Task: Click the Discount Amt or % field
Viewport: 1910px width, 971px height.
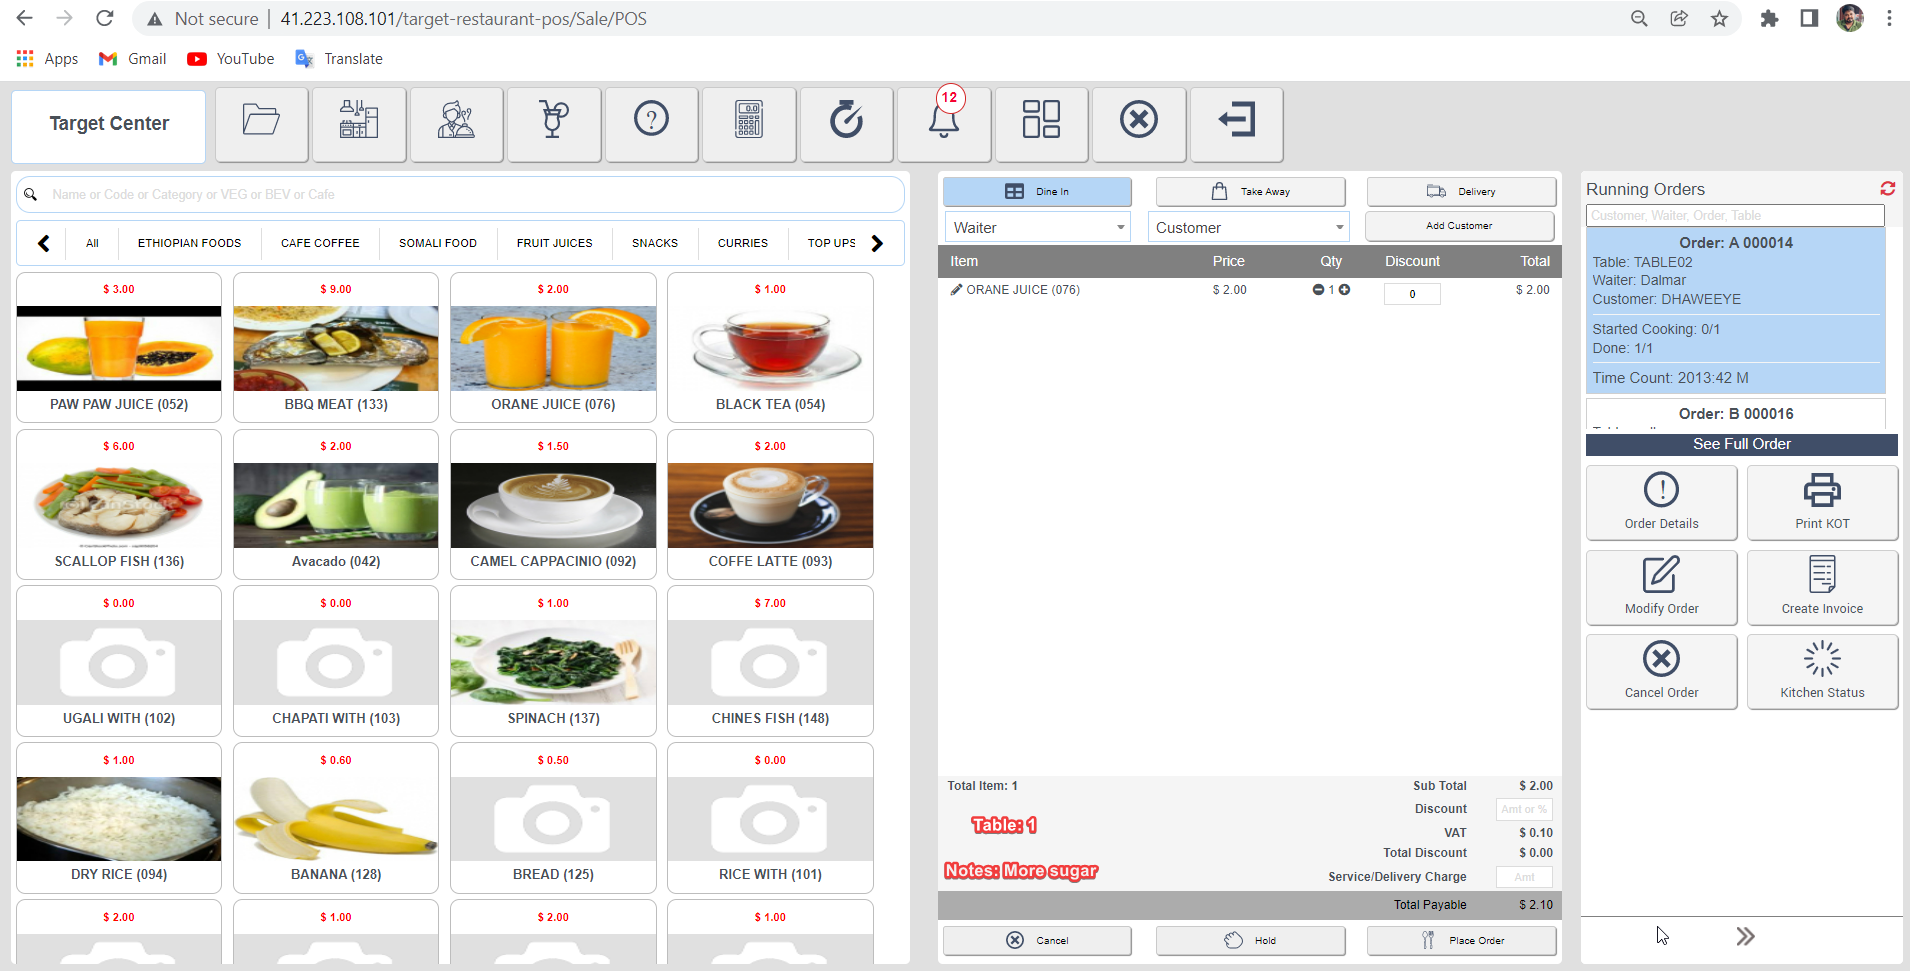Action: point(1524,809)
